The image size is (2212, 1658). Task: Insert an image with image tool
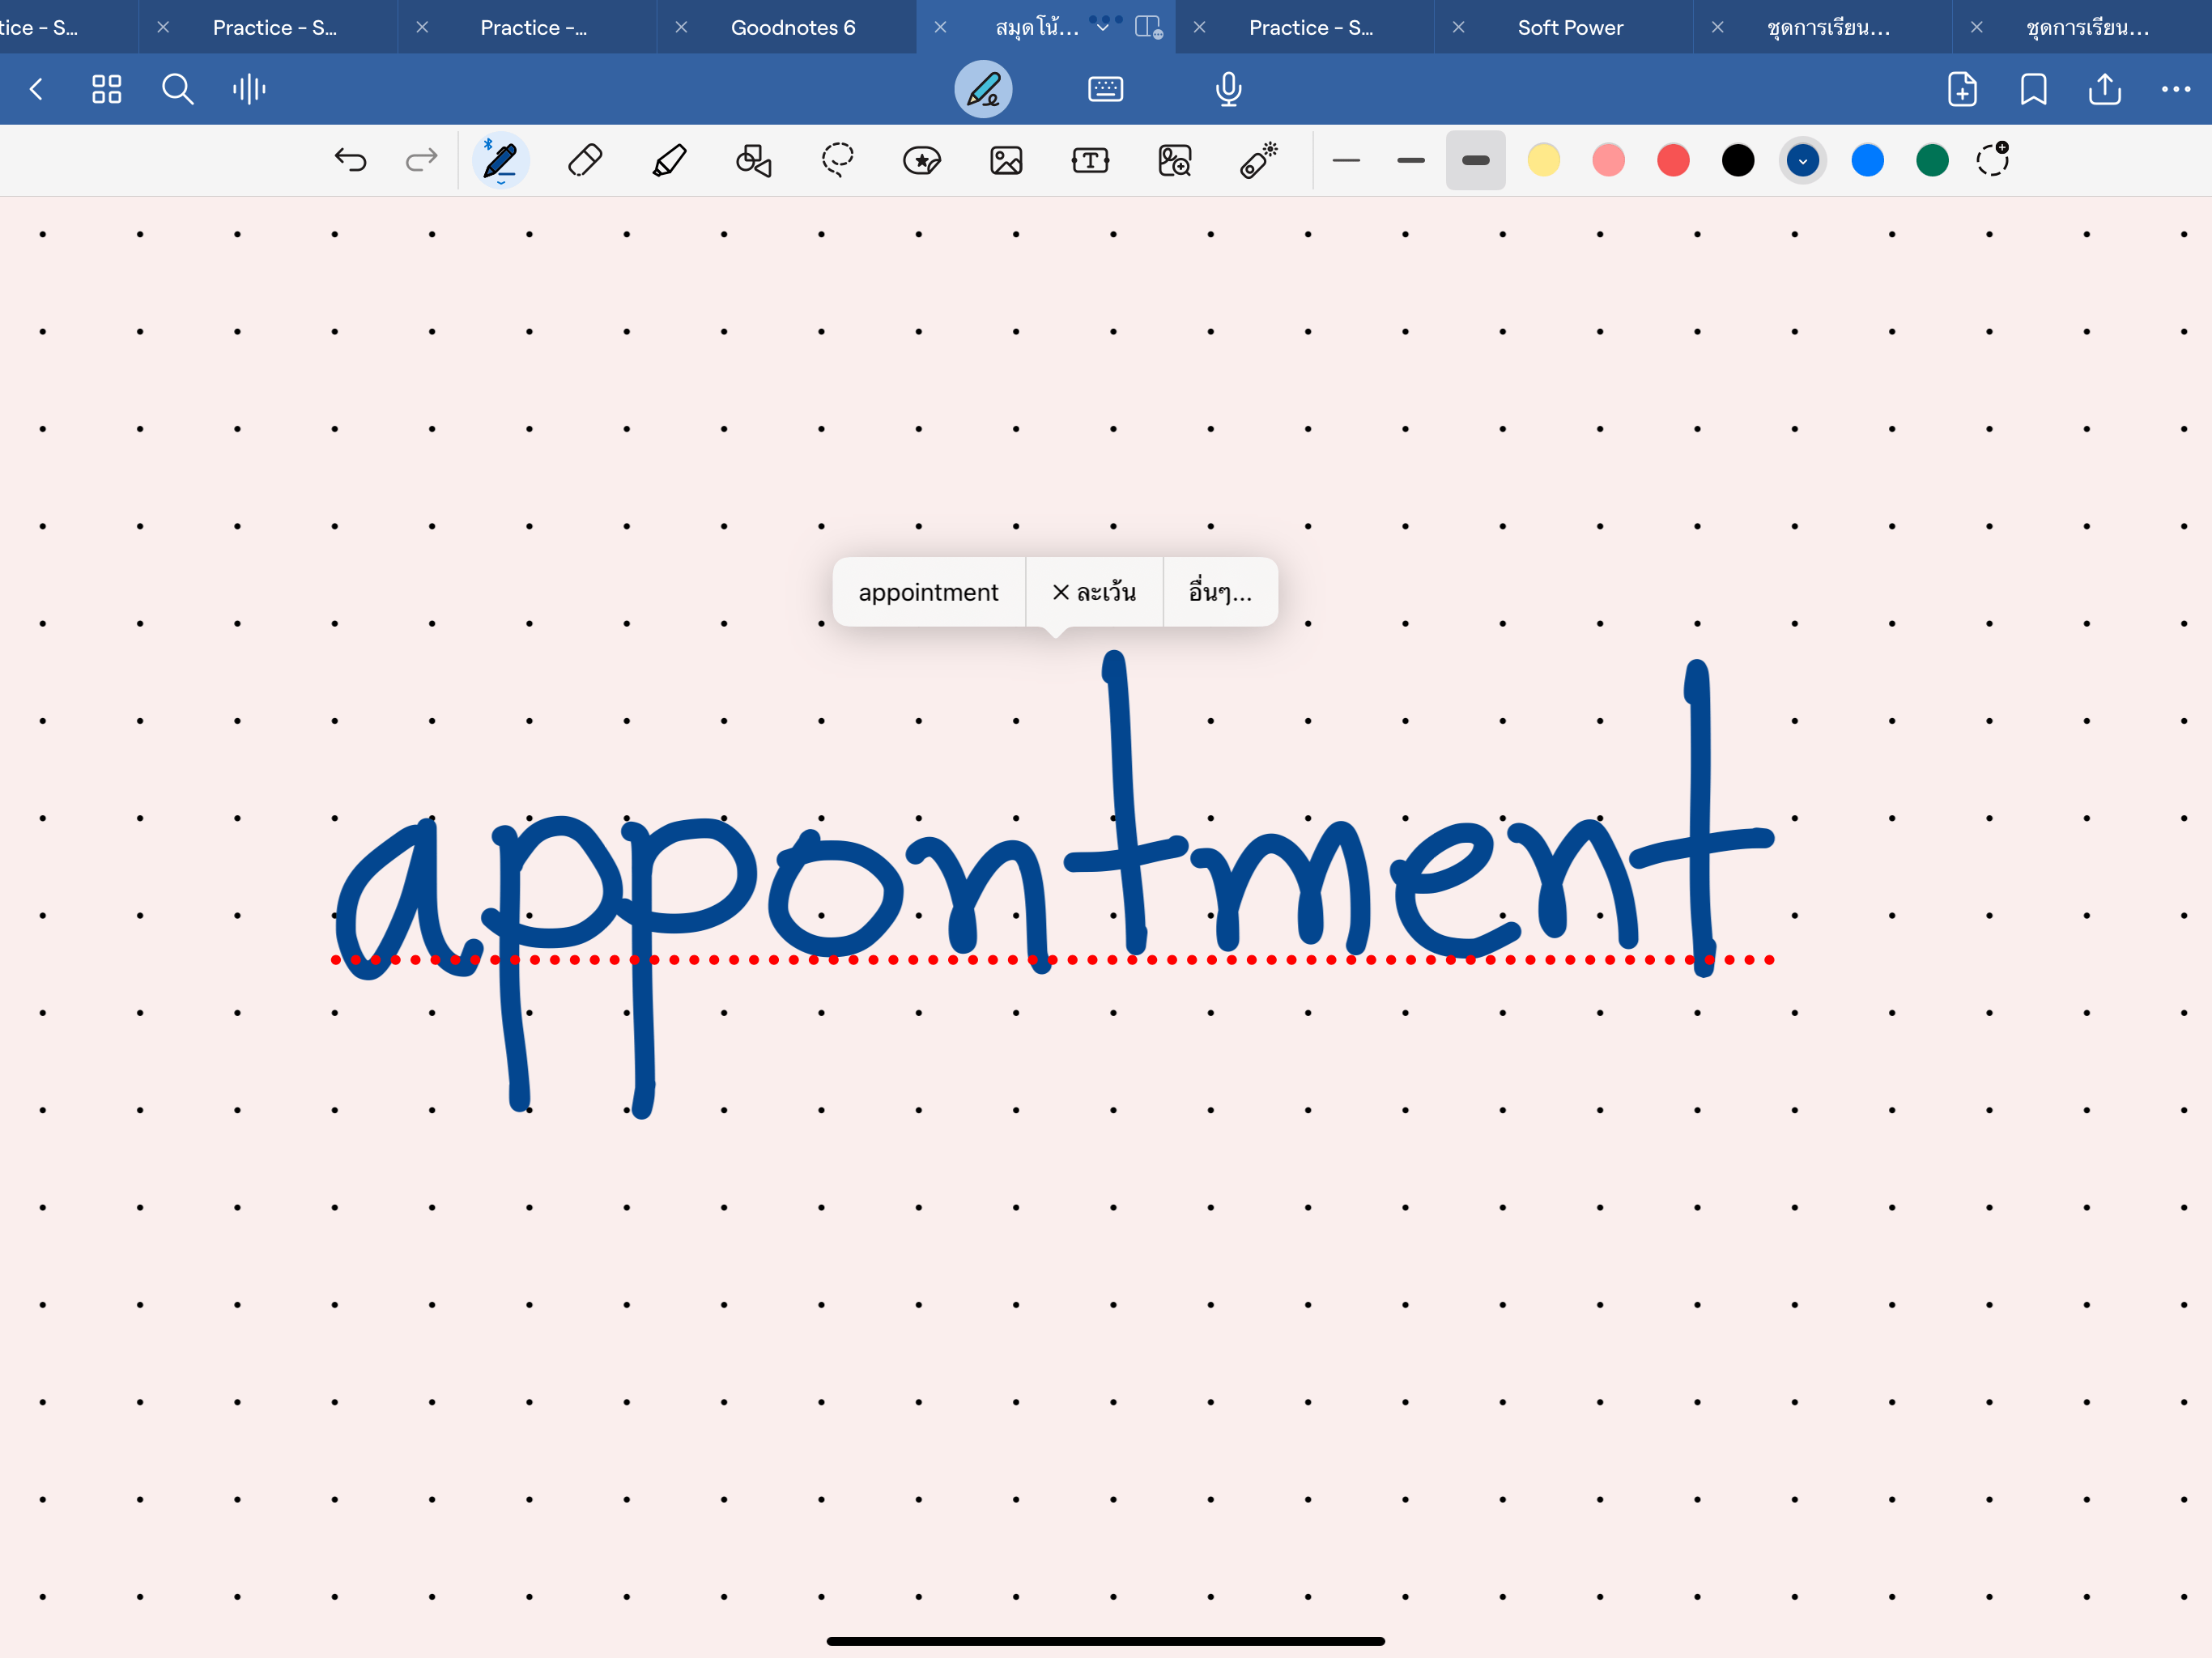click(x=1006, y=160)
